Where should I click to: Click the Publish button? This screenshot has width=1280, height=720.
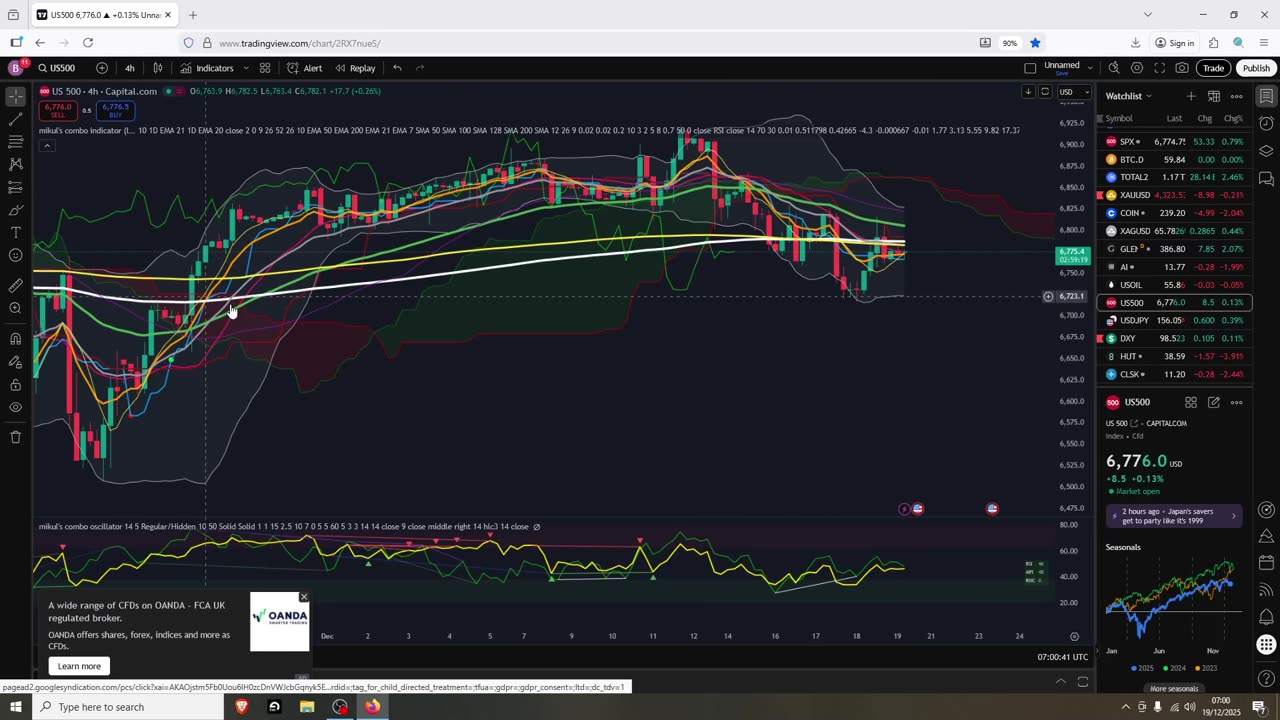point(1256,68)
